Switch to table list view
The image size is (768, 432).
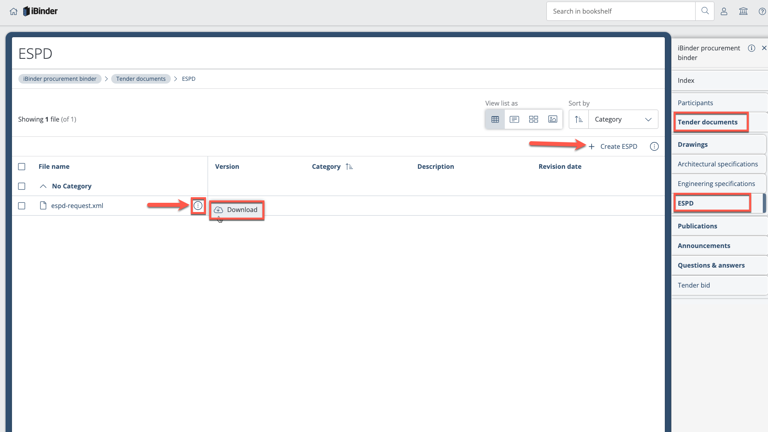pyautogui.click(x=495, y=119)
